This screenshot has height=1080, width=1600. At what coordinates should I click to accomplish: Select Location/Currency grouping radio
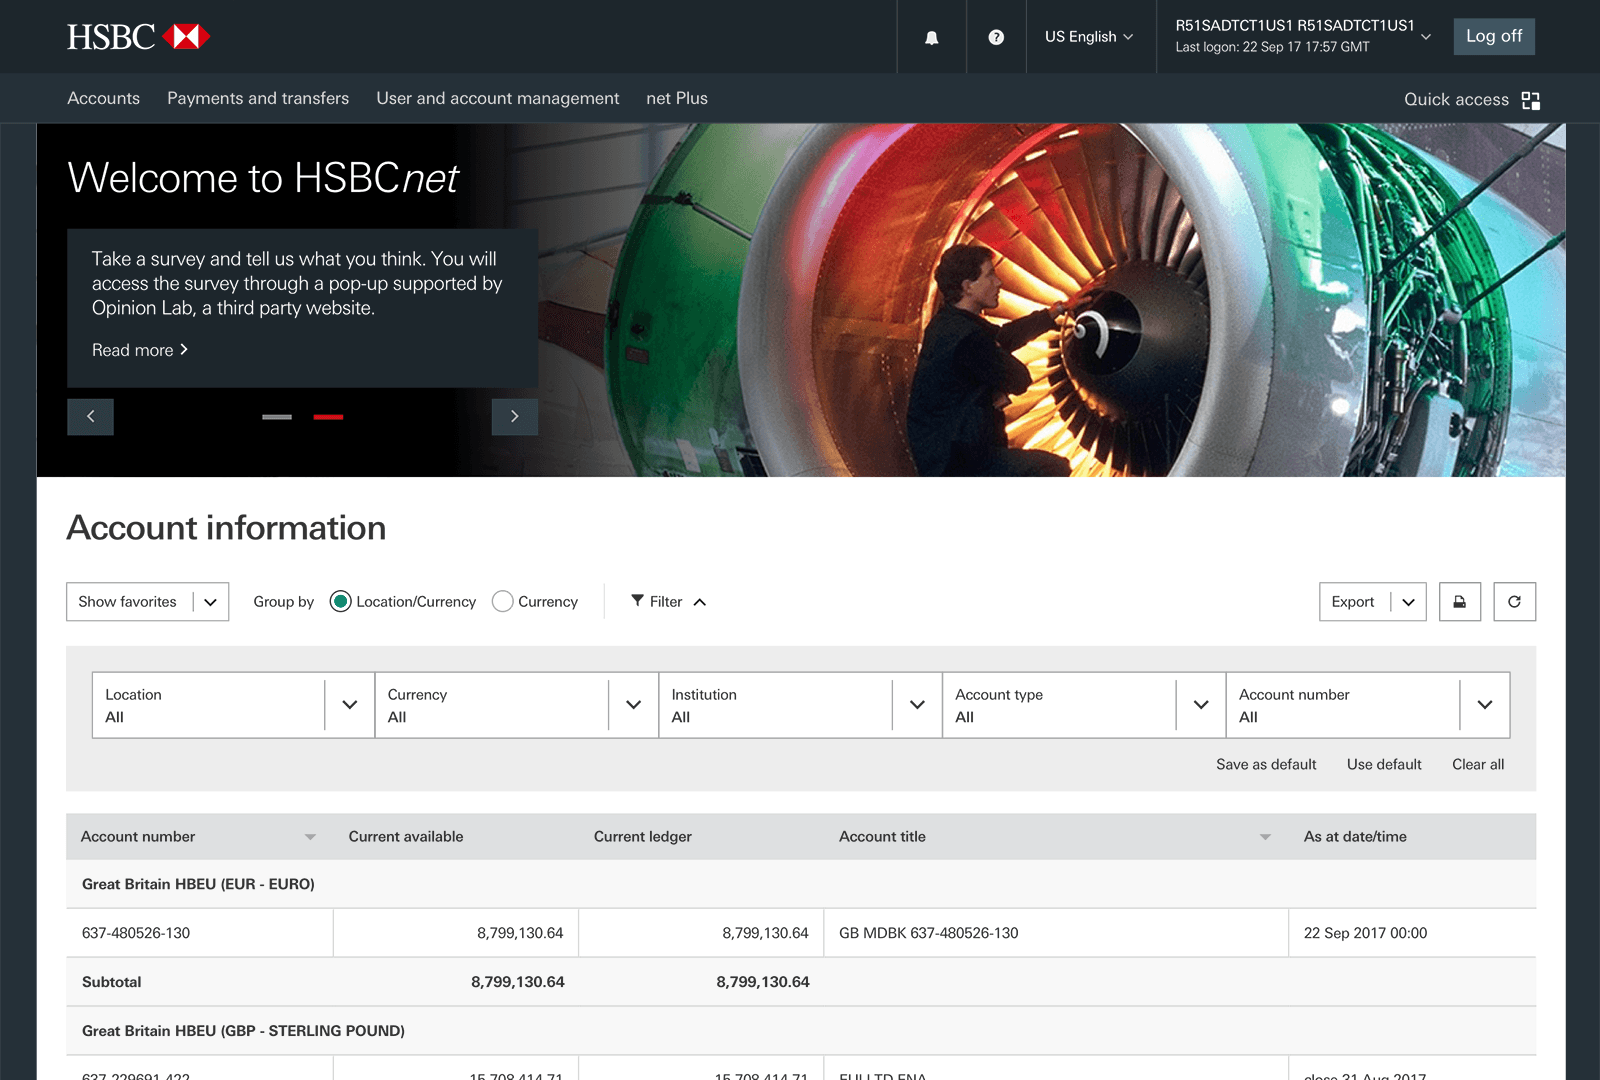click(340, 601)
